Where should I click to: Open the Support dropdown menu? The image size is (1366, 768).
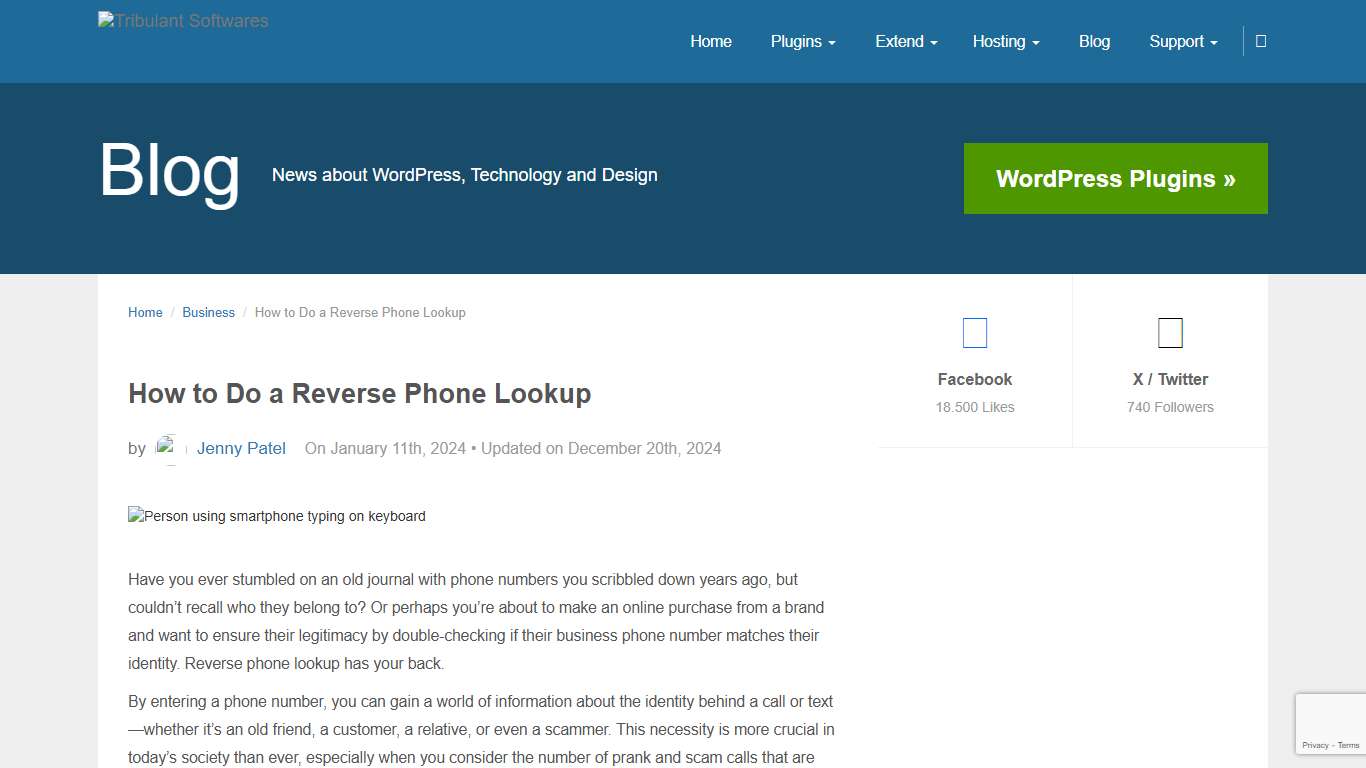point(1182,41)
